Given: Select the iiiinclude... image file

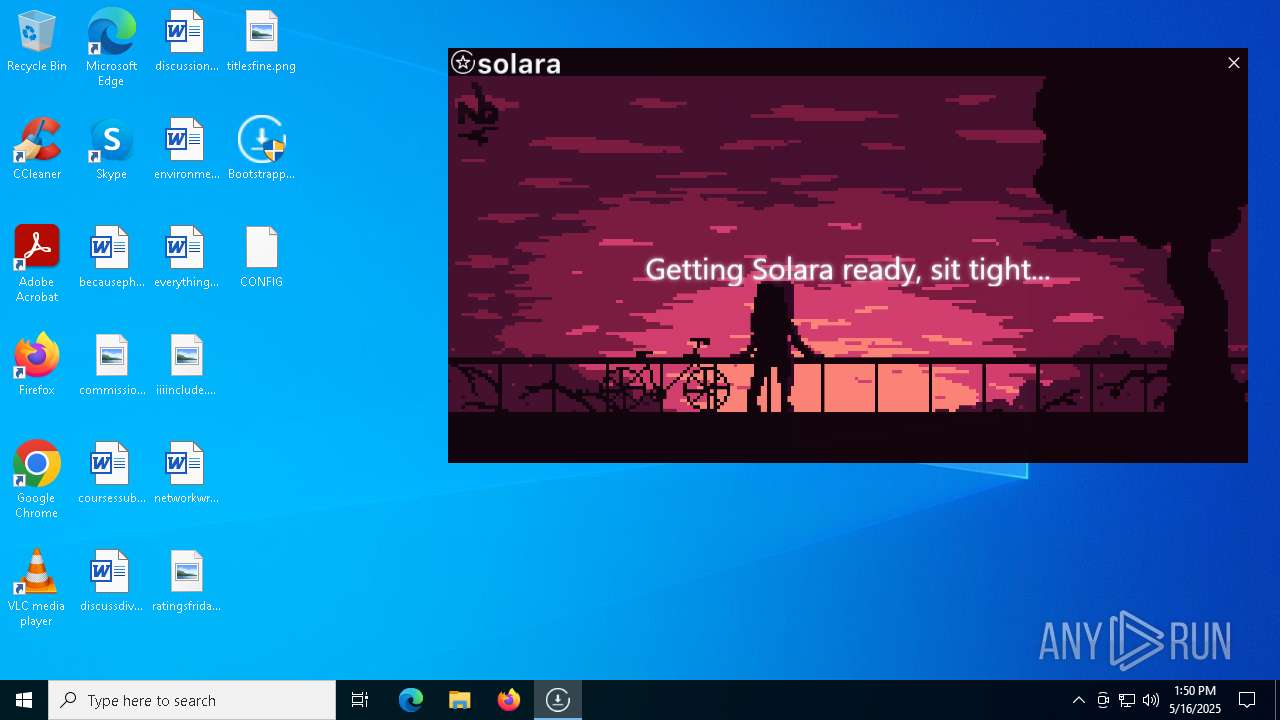Looking at the screenshot, I should pos(186,365).
